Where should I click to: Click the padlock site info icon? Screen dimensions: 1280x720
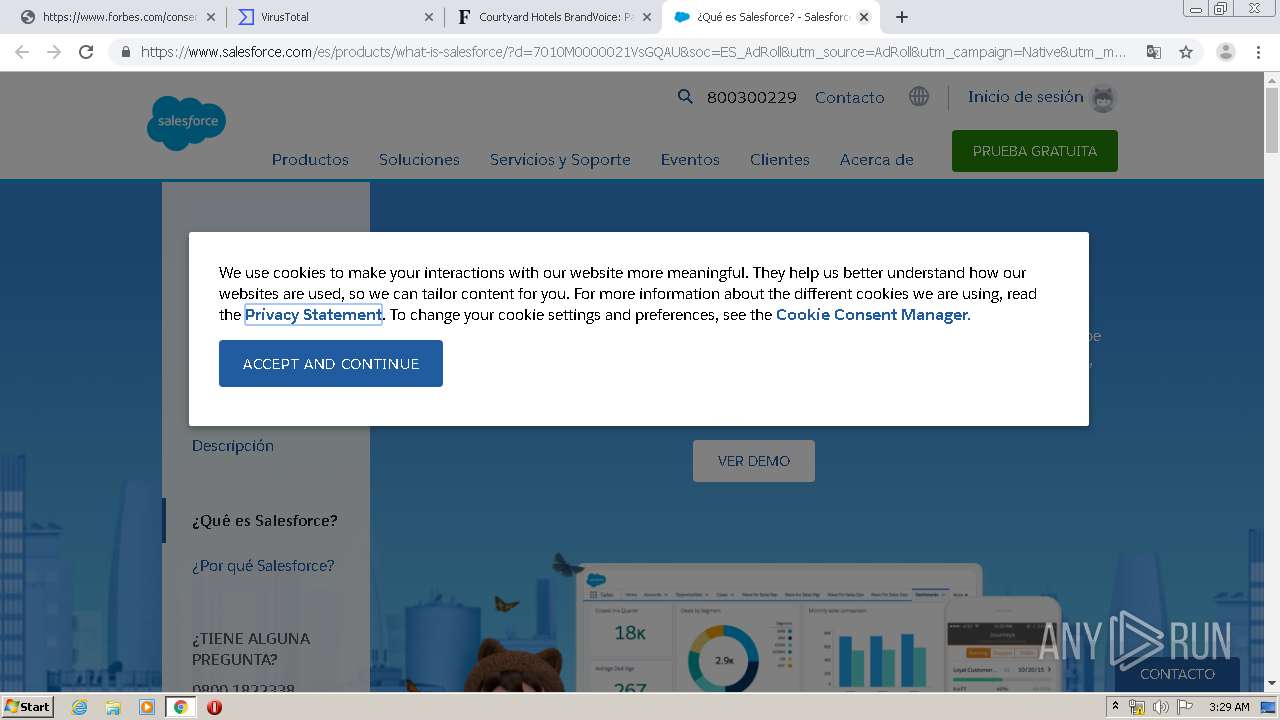click(x=125, y=52)
